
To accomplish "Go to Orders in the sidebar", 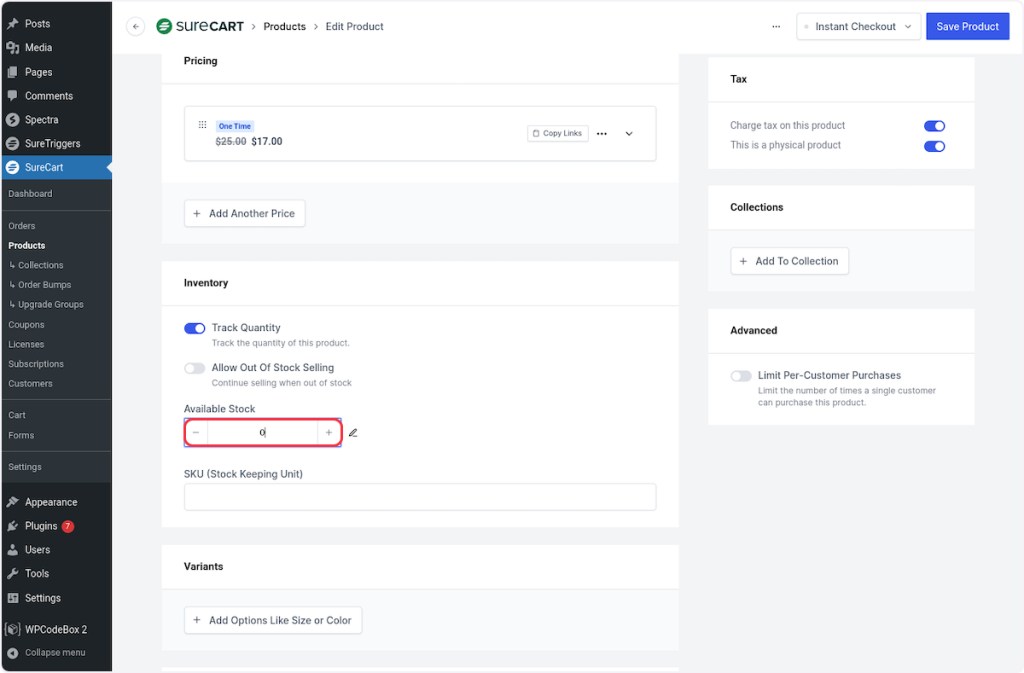I will click(22, 226).
